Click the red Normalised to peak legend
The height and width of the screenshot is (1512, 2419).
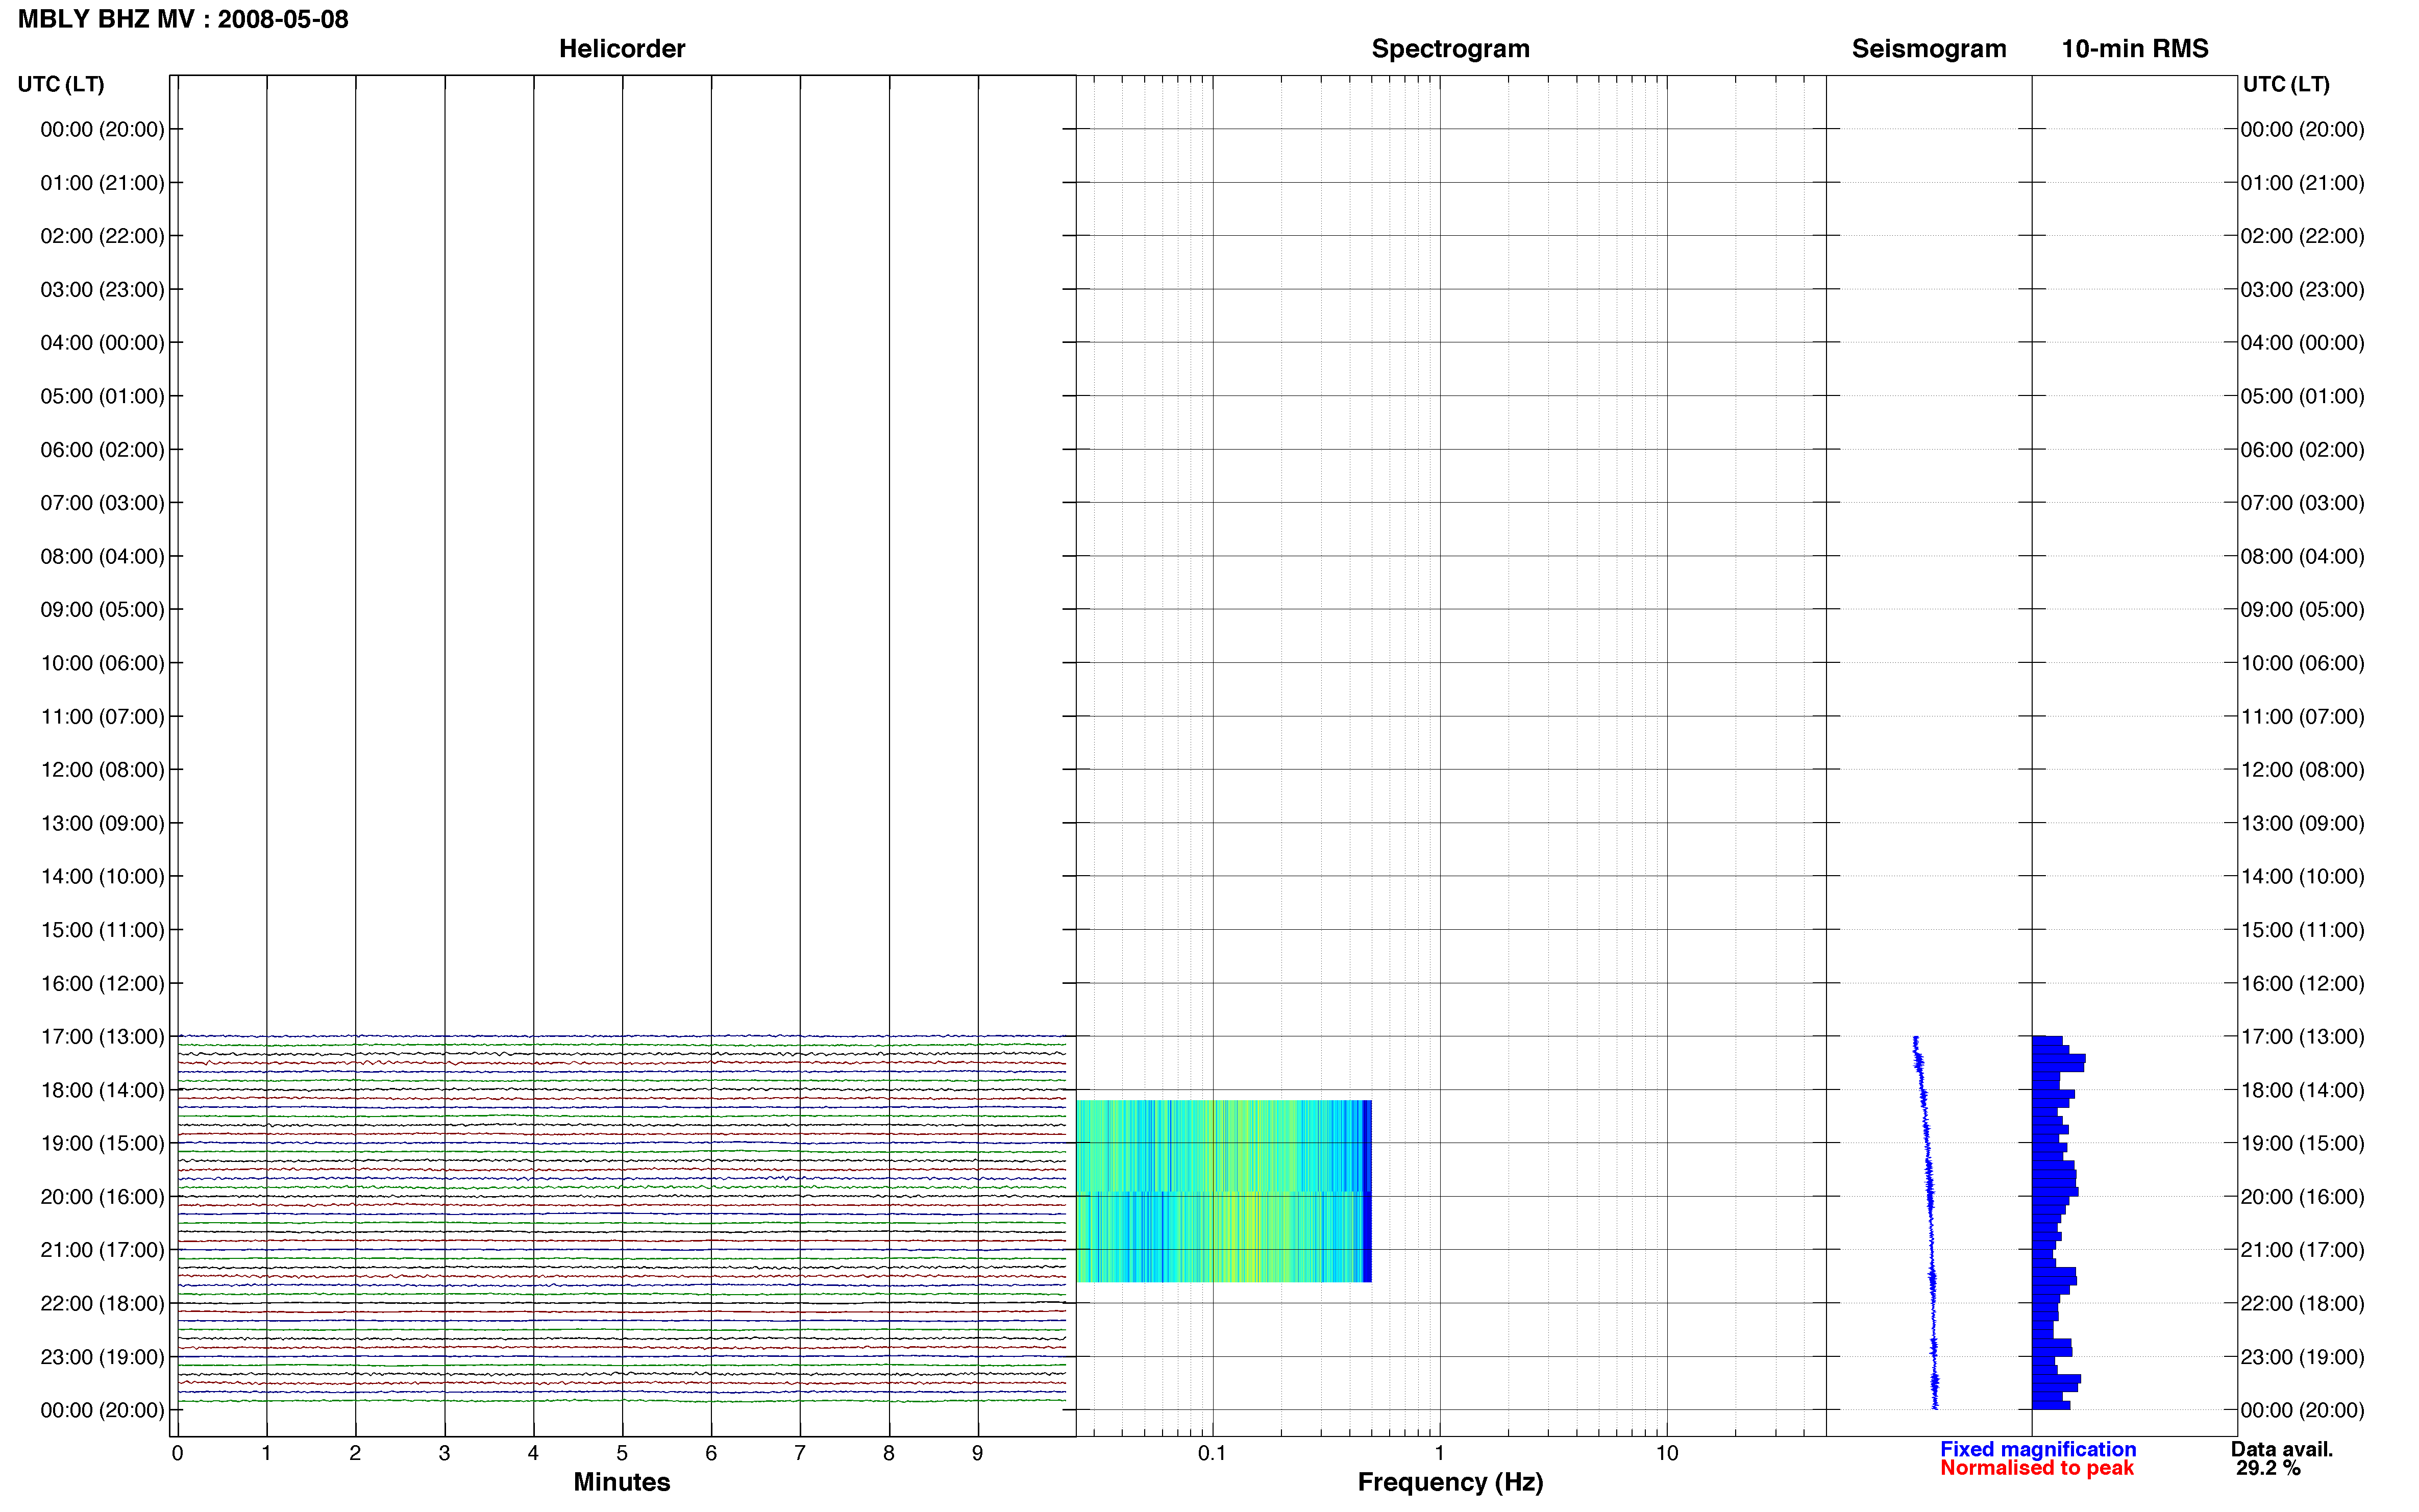pyautogui.click(x=2037, y=1468)
